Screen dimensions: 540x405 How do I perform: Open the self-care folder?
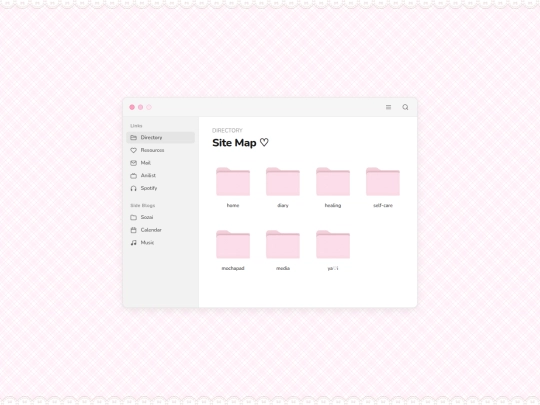[383, 188]
